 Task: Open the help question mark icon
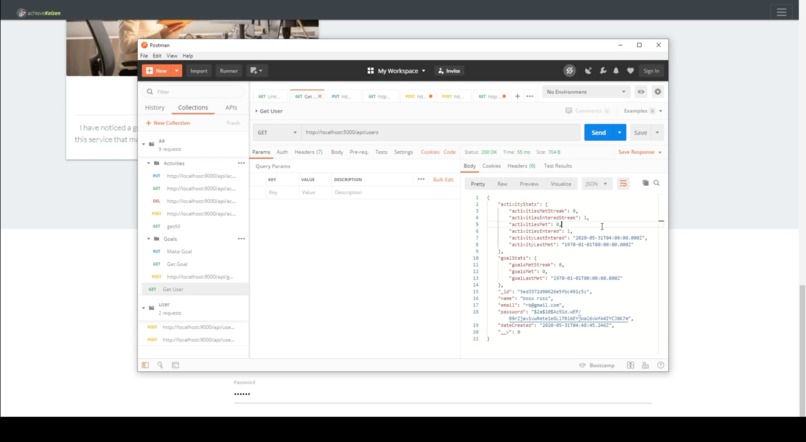tap(661, 365)
